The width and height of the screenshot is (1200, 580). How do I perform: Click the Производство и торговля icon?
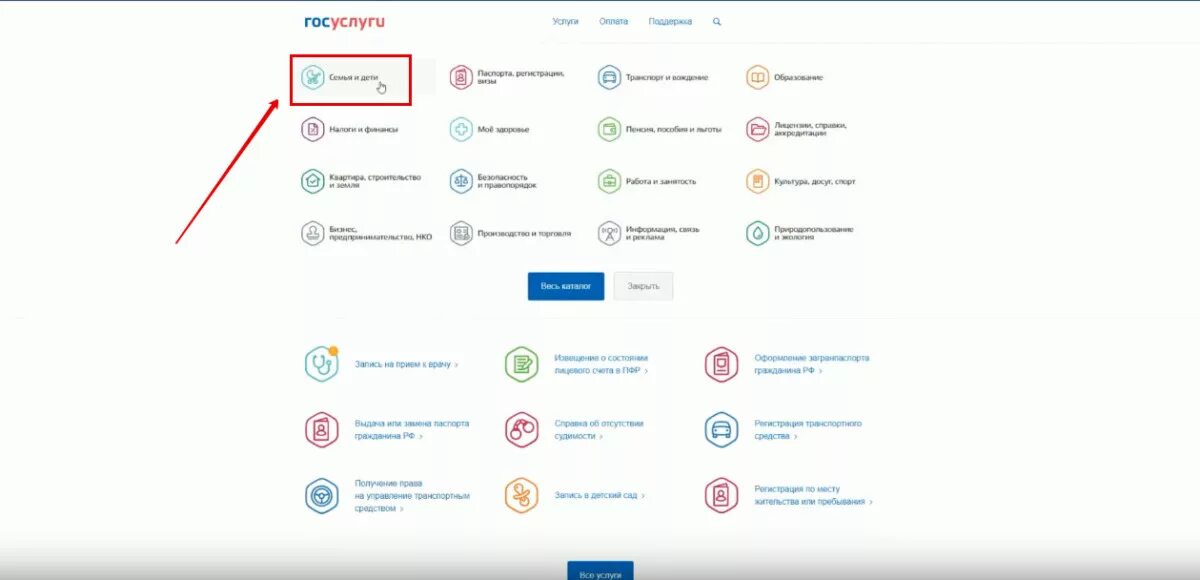point(461,233)
